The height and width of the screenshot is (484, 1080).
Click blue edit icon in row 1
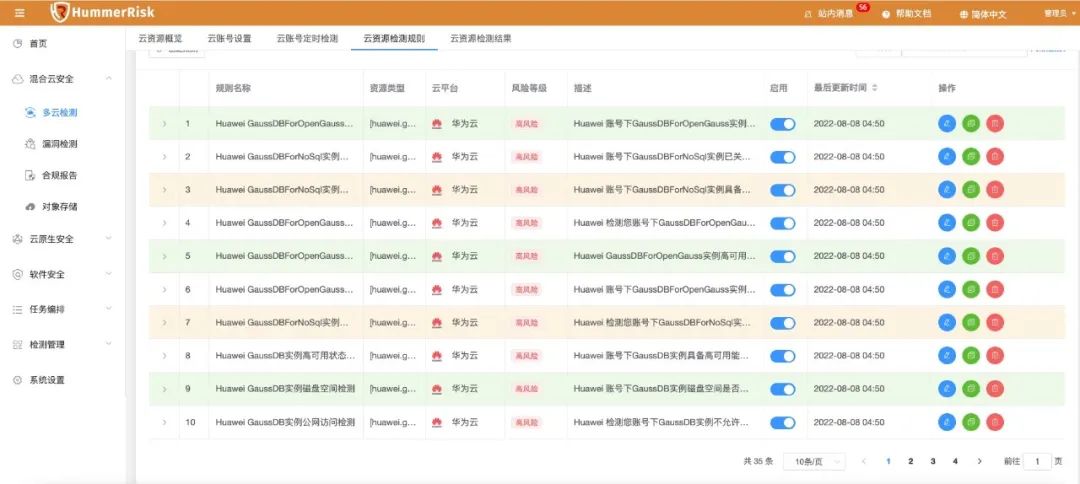(x=947, y=123)
